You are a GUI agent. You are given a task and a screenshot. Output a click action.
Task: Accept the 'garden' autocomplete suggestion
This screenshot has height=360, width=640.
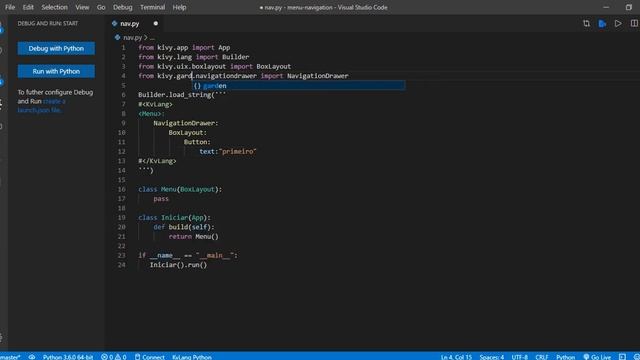coord(298,86)
